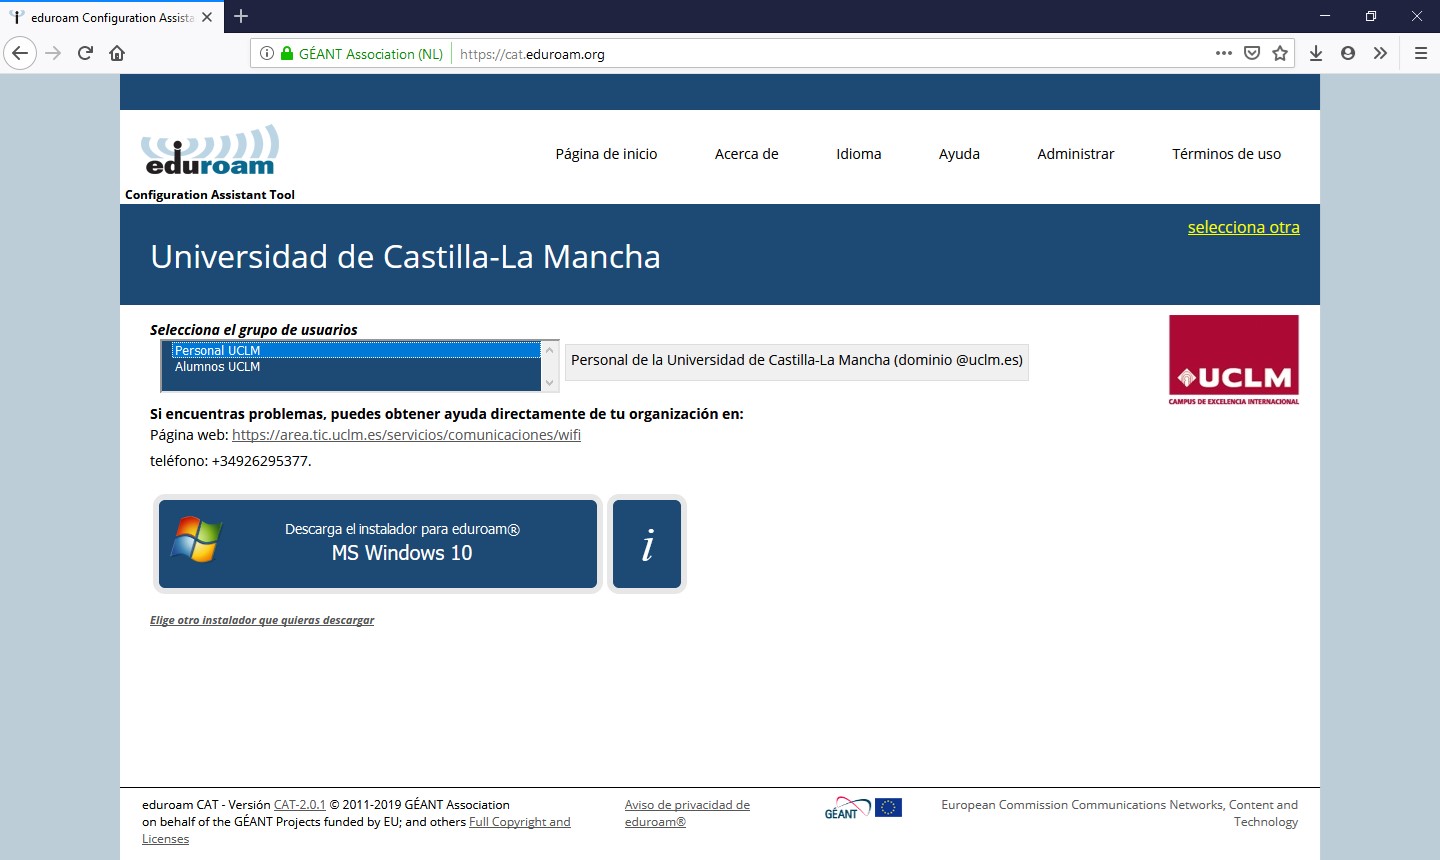The image size is (1440, 860).
Task: Click the installer information 'i' button
Action: tap(647, 544)
